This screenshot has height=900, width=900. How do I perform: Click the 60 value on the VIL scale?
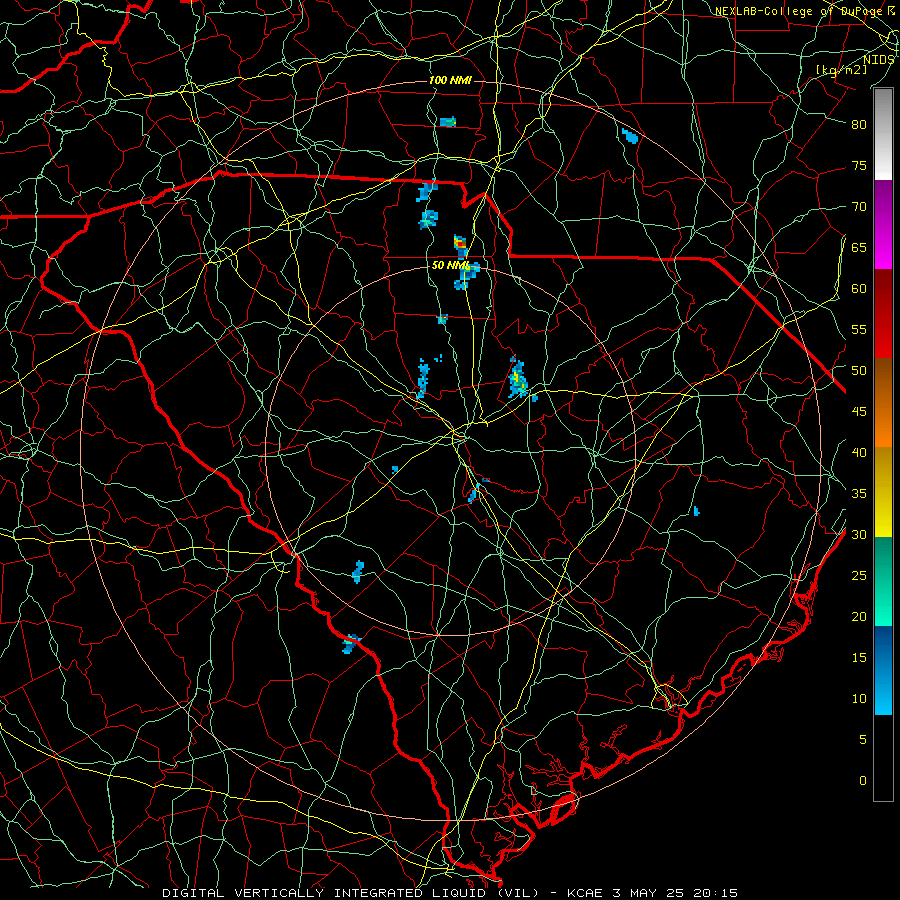(859, 289)
